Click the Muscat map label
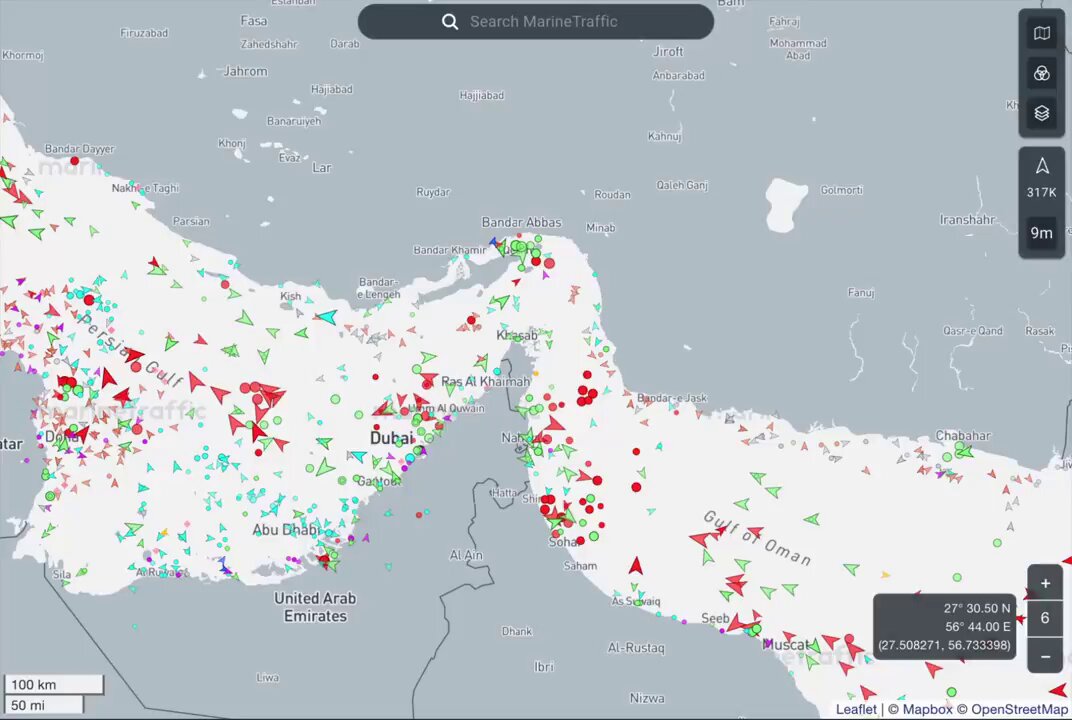1072x720 pixels. 786,644
